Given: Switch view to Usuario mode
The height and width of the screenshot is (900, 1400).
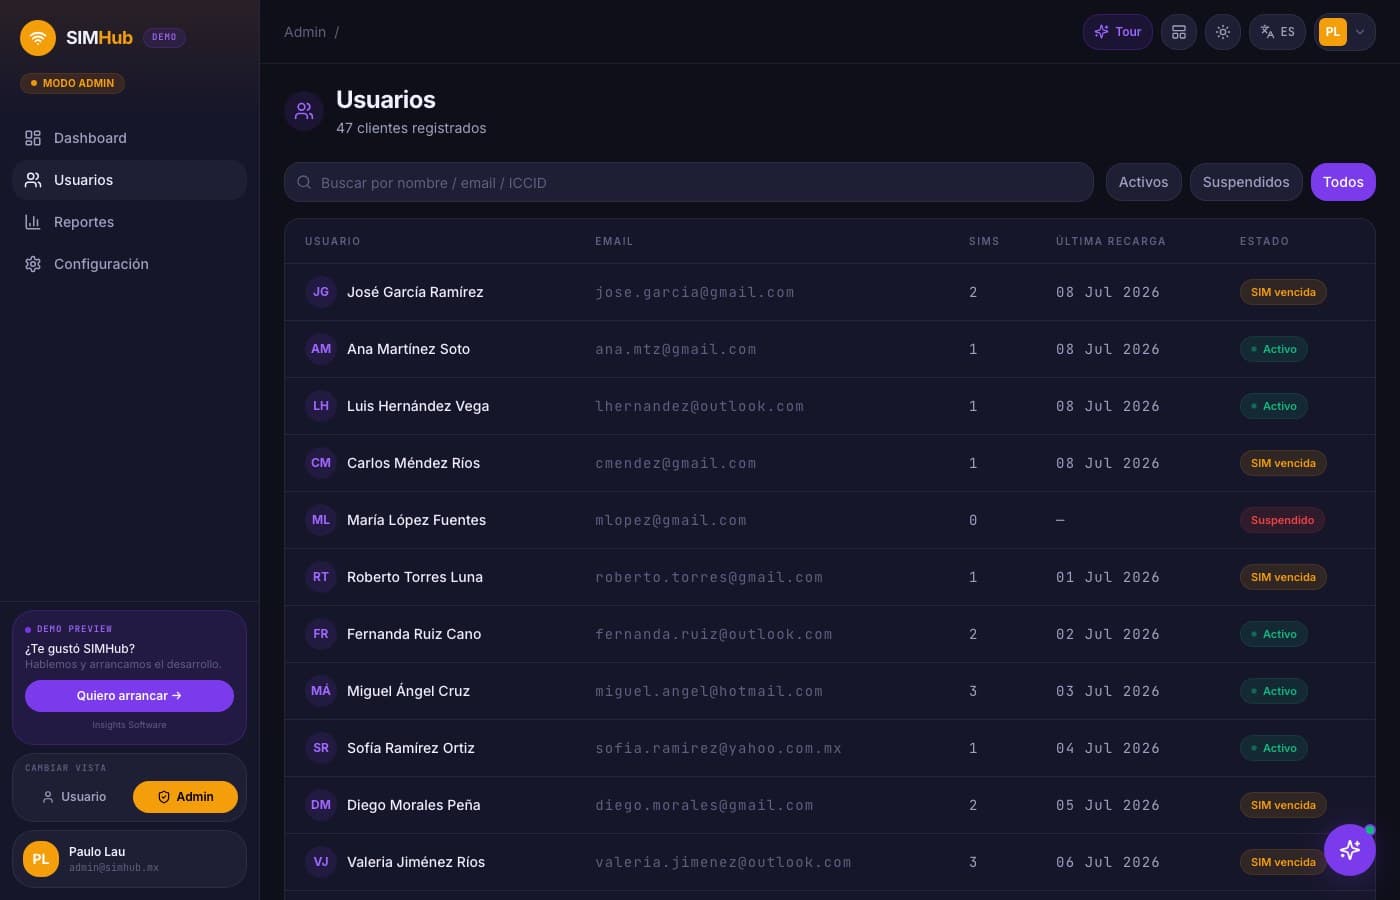Looking at the screenshot, I should pyautogui.click(x=75, y=797).
